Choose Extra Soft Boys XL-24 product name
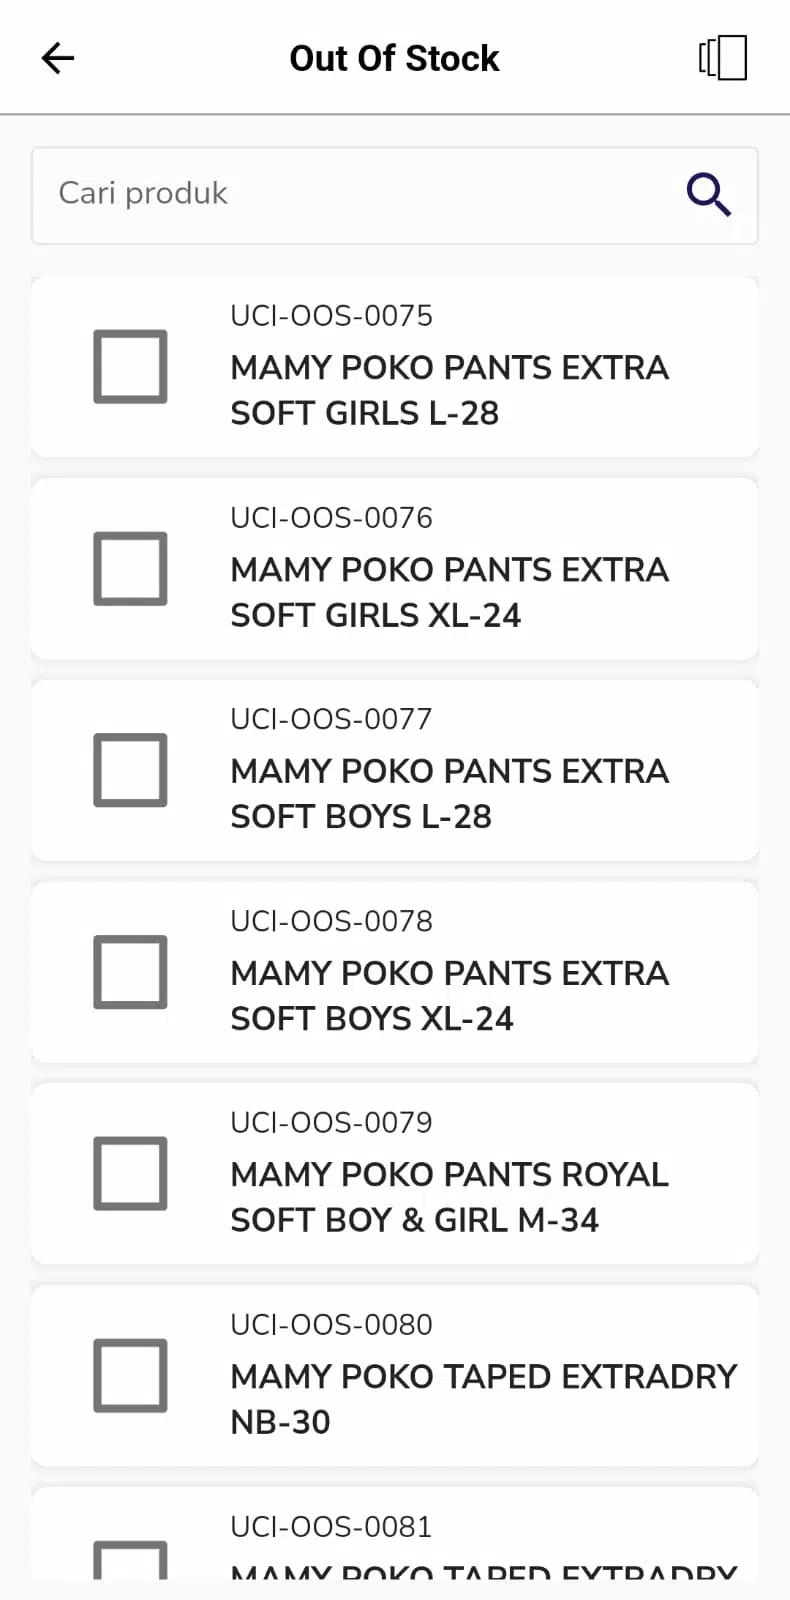 [449, 995]
